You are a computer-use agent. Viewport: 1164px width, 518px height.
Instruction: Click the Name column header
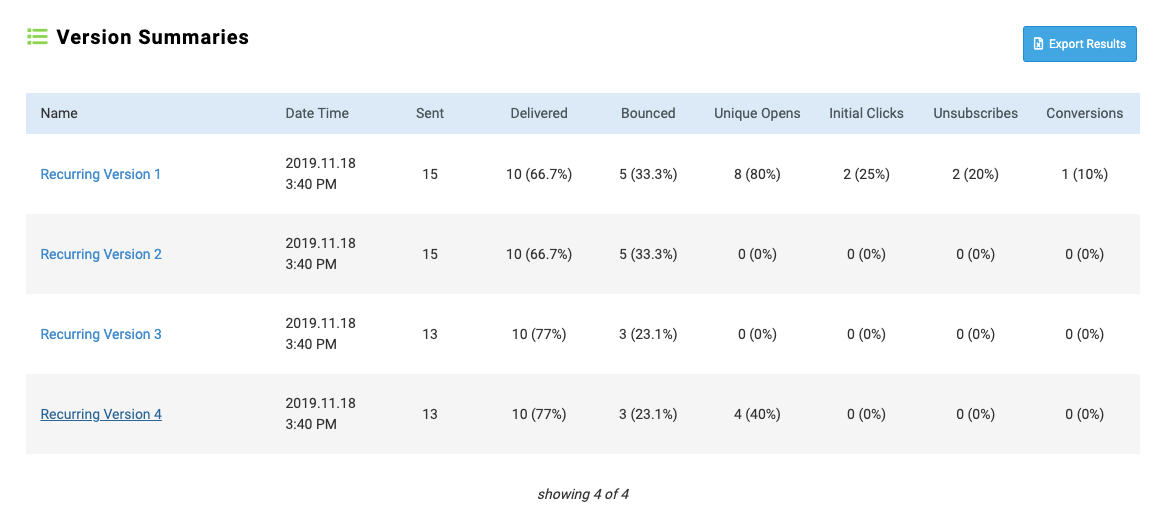click(59, 113)
